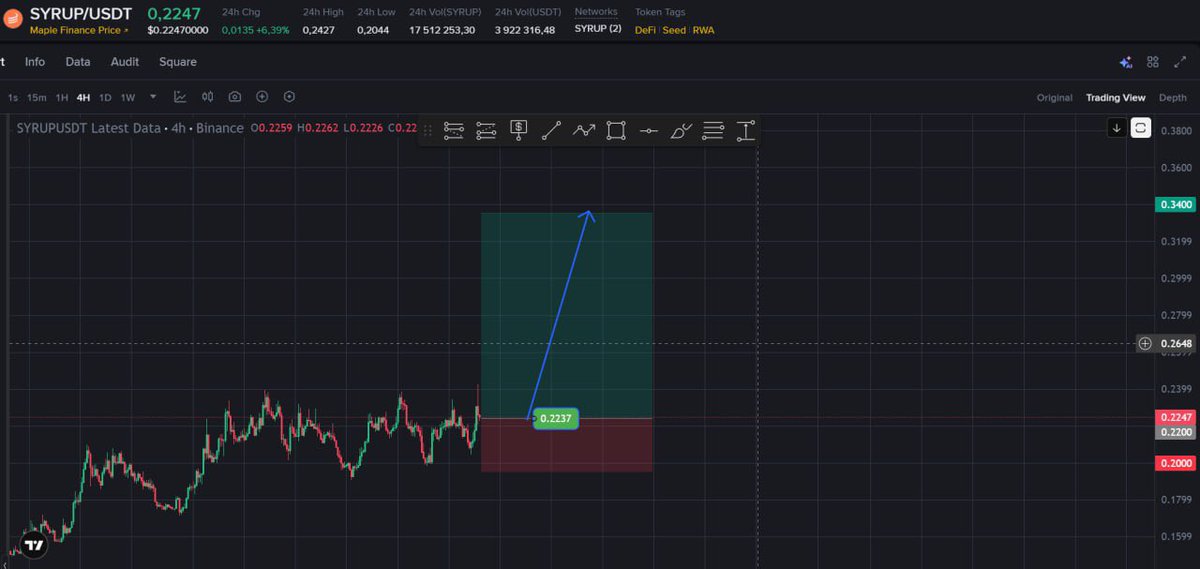
Task: Click the DeFi token tag
Action: coord(646,30)
